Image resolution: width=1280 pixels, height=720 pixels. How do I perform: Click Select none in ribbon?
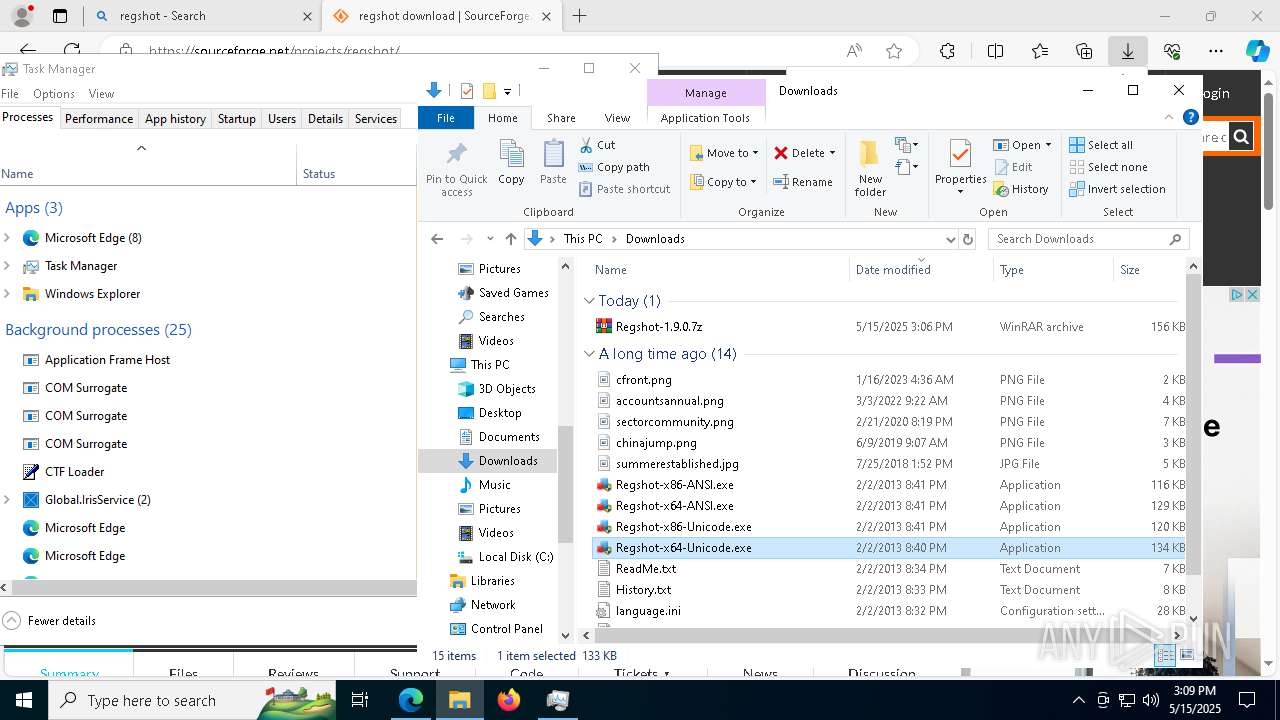(x=1108, y=167)
